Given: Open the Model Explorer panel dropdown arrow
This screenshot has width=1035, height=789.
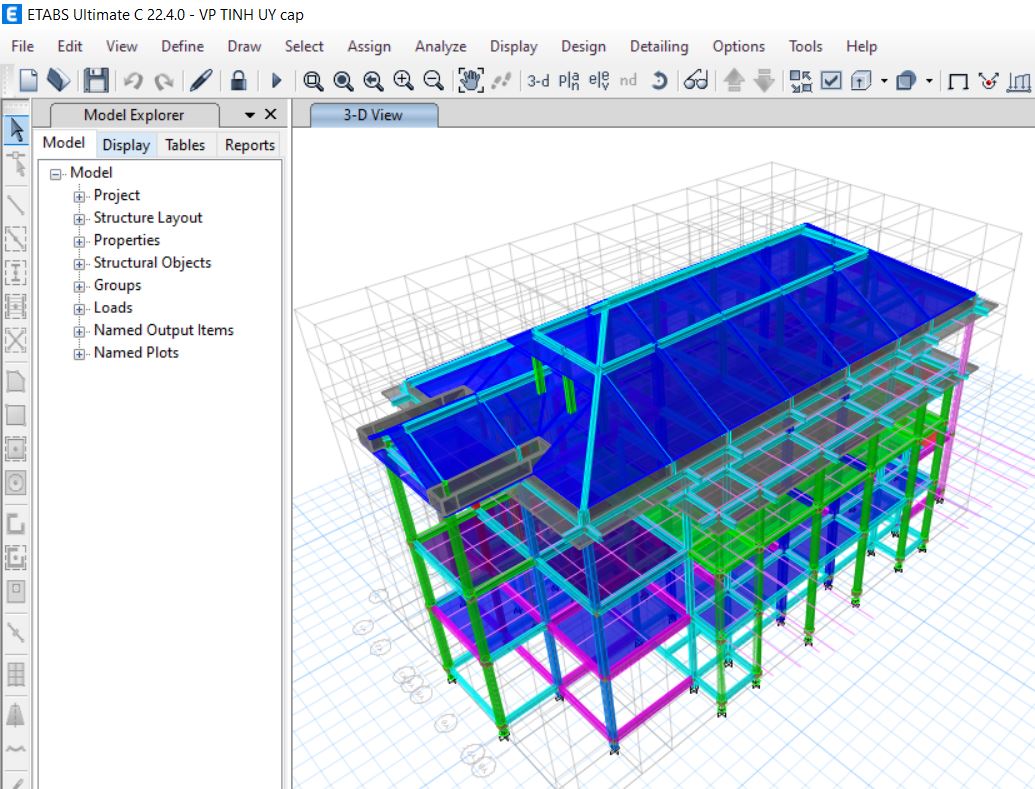Looking at the screenshot, I should tap(250, 115).
